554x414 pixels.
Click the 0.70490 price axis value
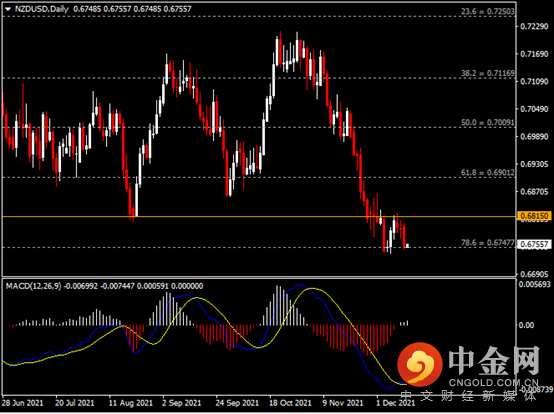(534, 109)
